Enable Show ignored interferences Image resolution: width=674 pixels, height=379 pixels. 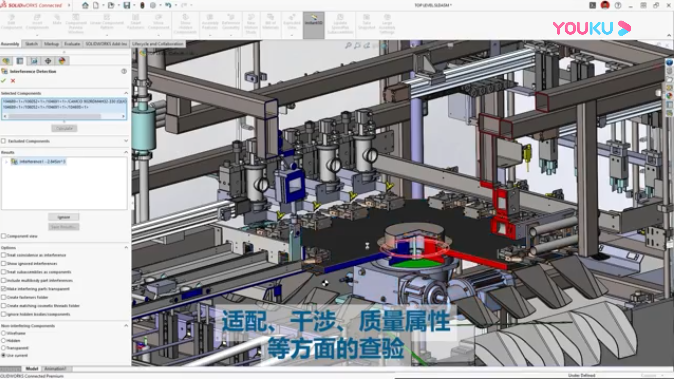3,263
